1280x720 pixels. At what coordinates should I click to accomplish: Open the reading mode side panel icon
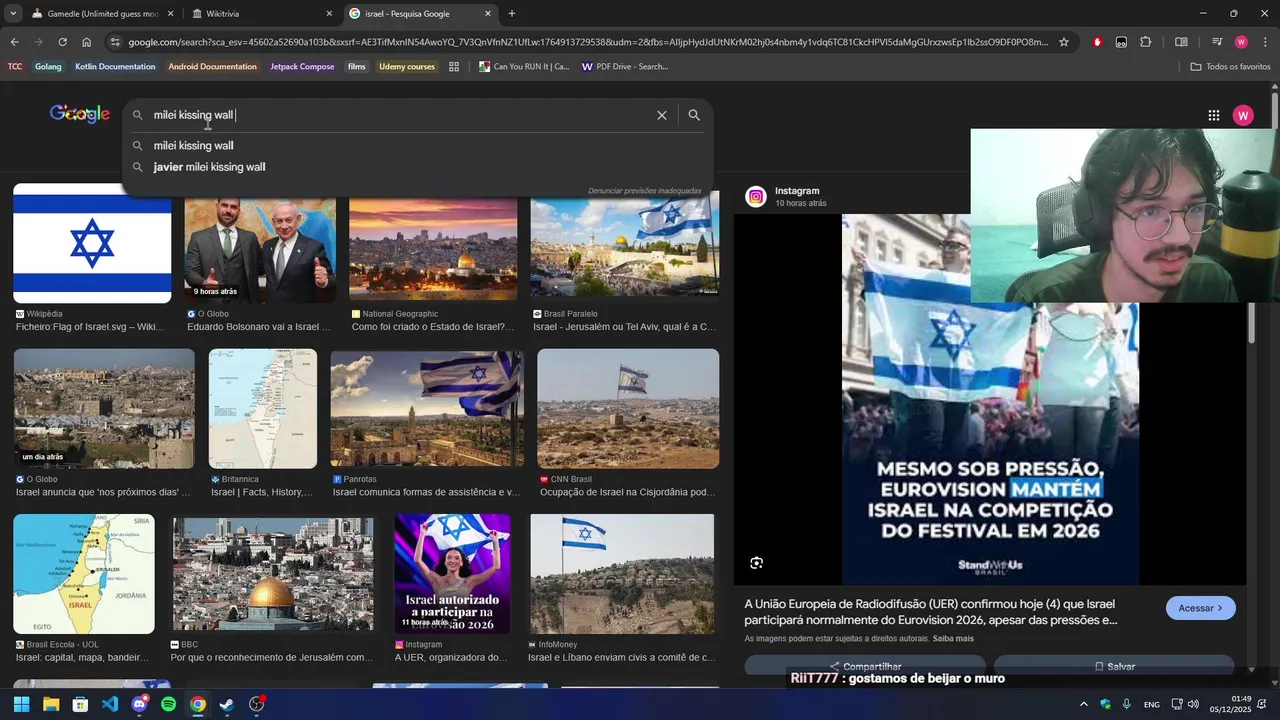click(x=1181, y=42)
